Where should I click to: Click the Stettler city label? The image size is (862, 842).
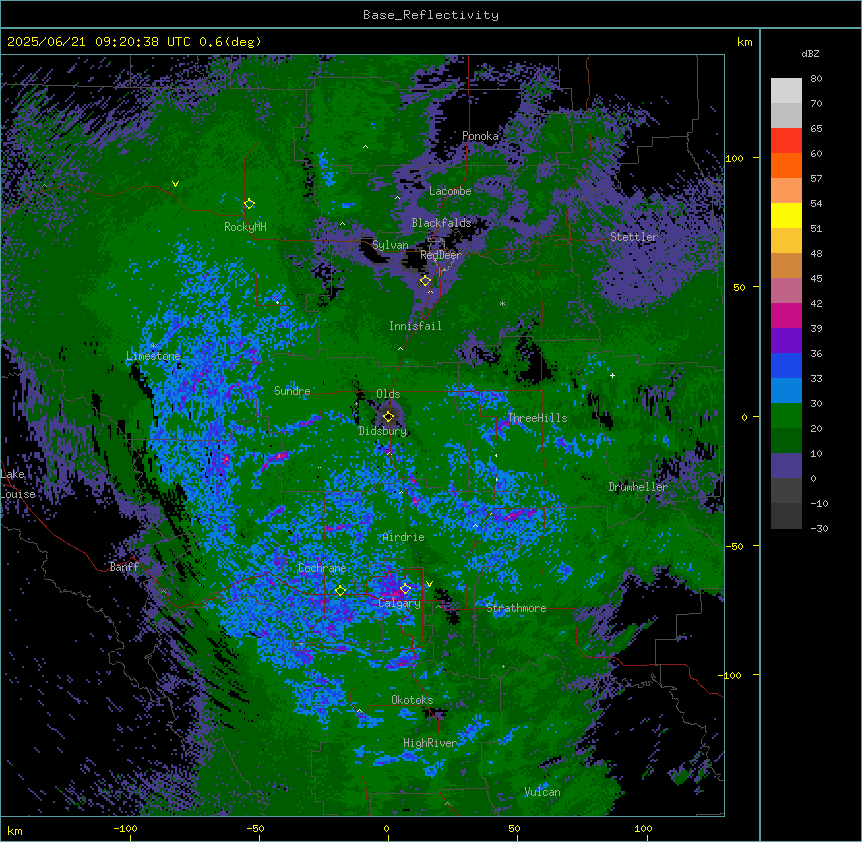(633, 237)
